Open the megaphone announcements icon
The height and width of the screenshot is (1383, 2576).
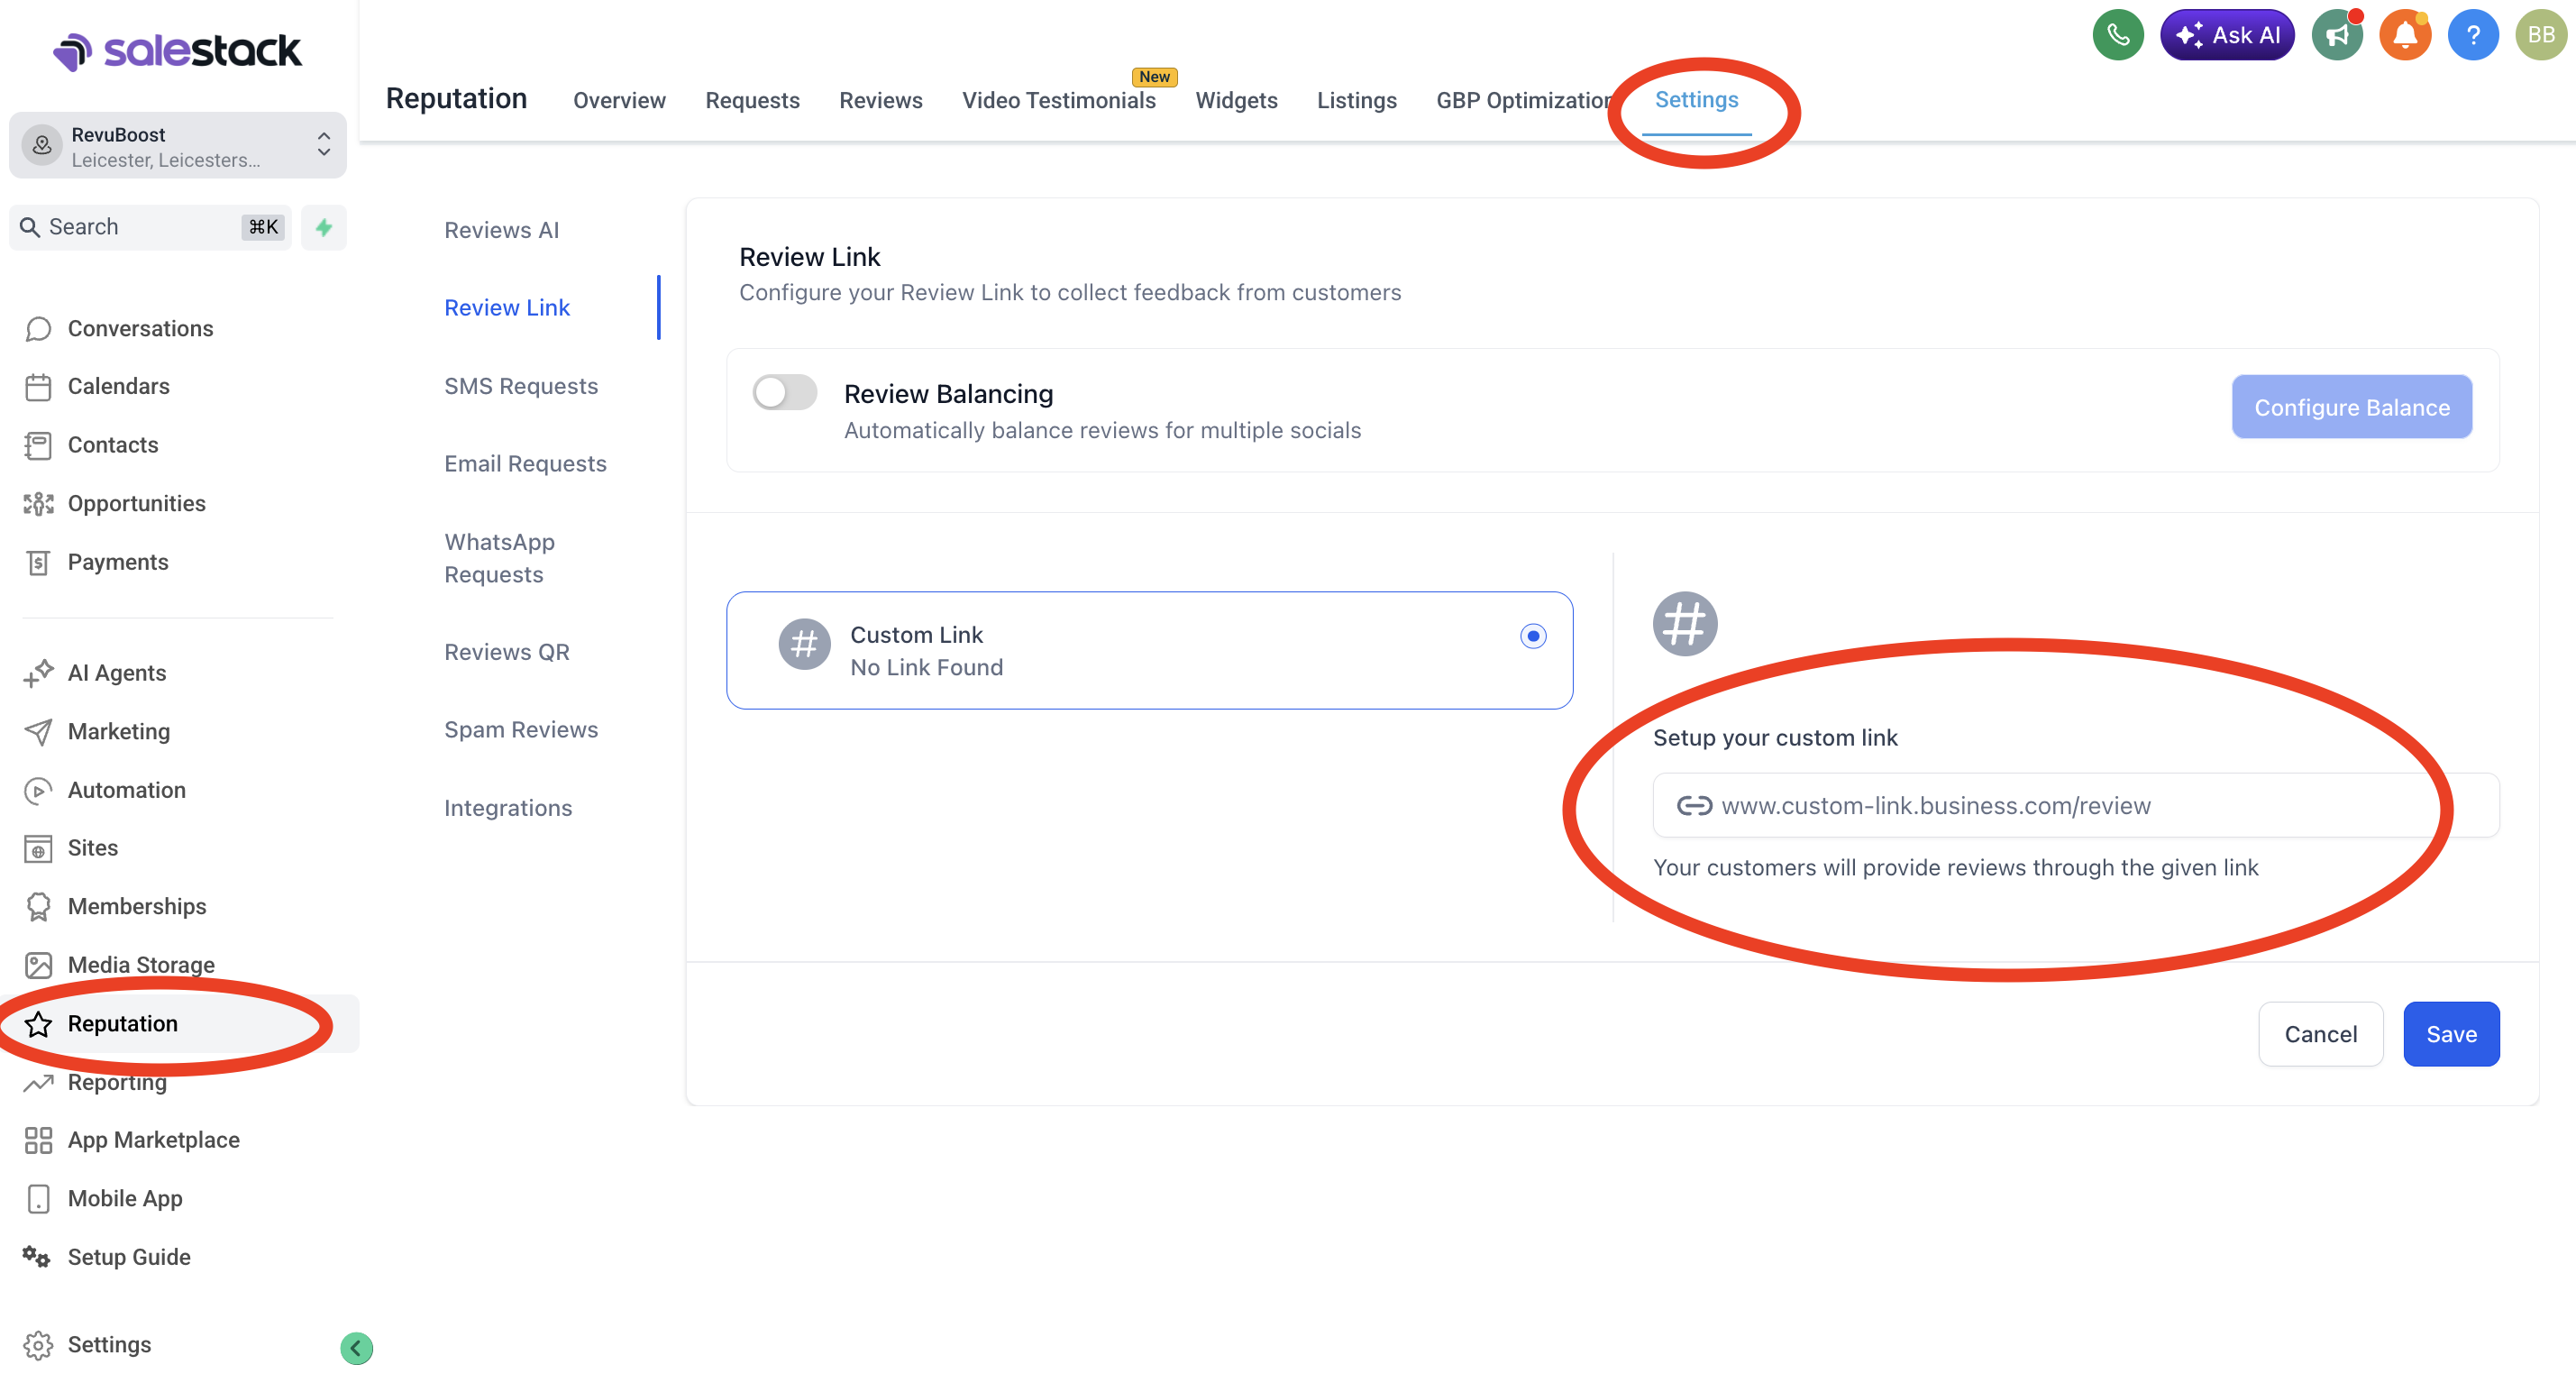click(x=2336, y=36)
